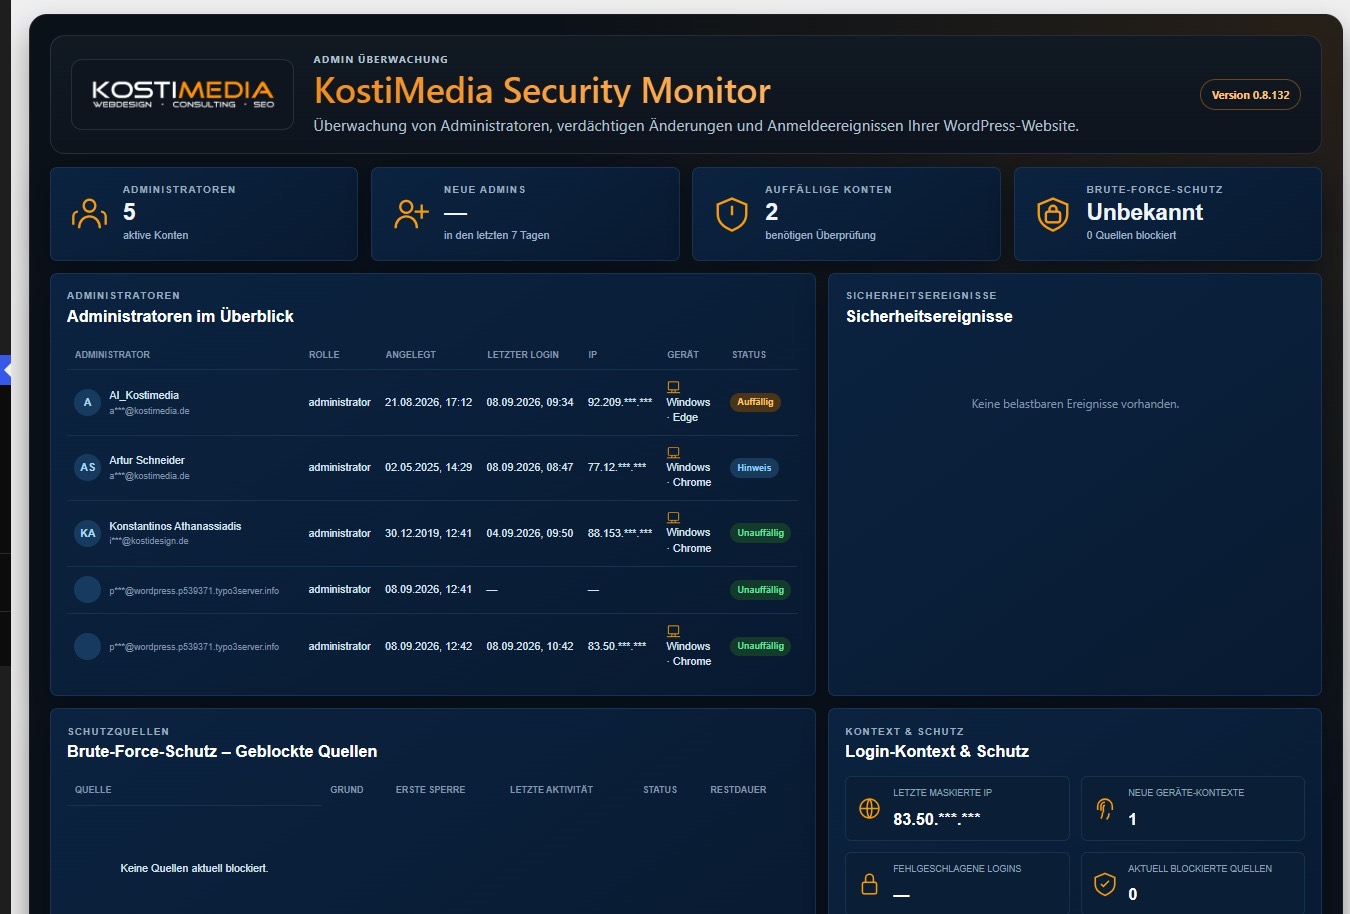Click the heading "Login-Kontext & Schutz"

coord(937,751)
